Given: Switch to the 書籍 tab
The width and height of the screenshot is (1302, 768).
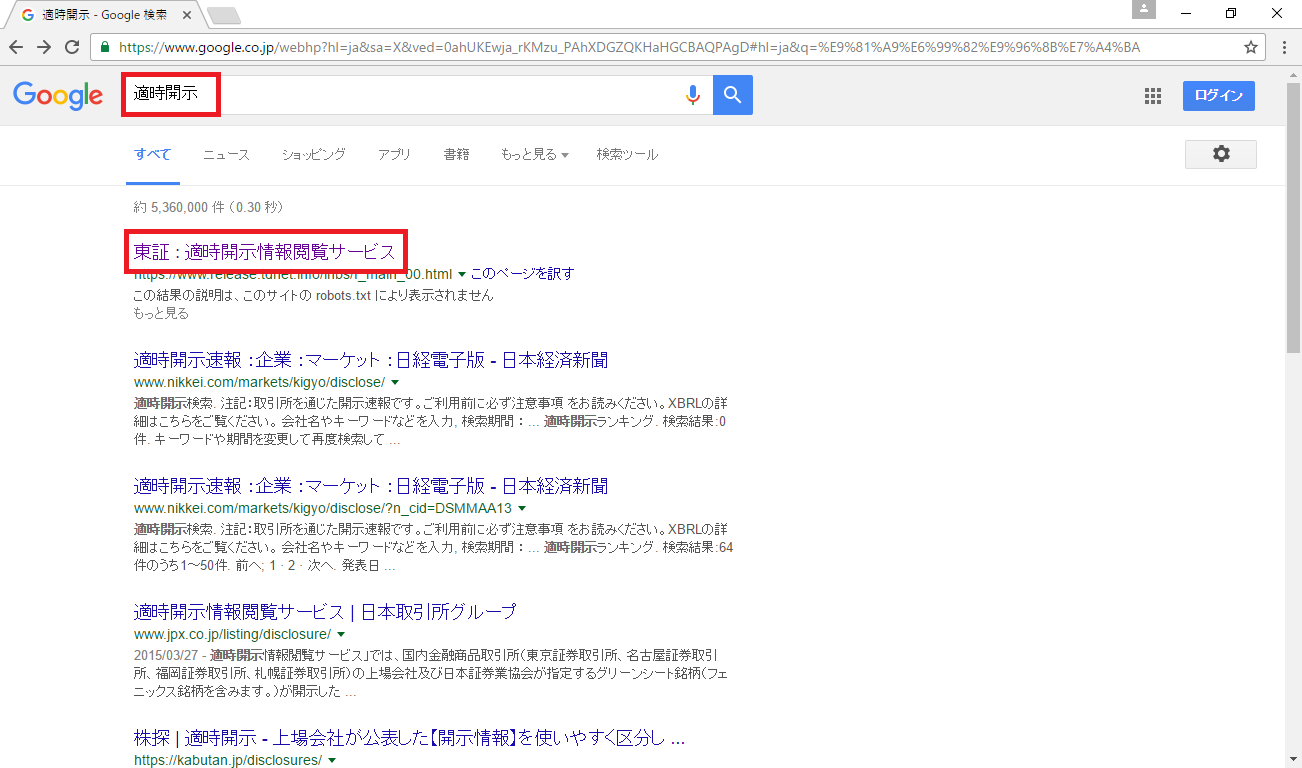Looking at the screenshot, I should pyautogui.click(x=456, y=154).
